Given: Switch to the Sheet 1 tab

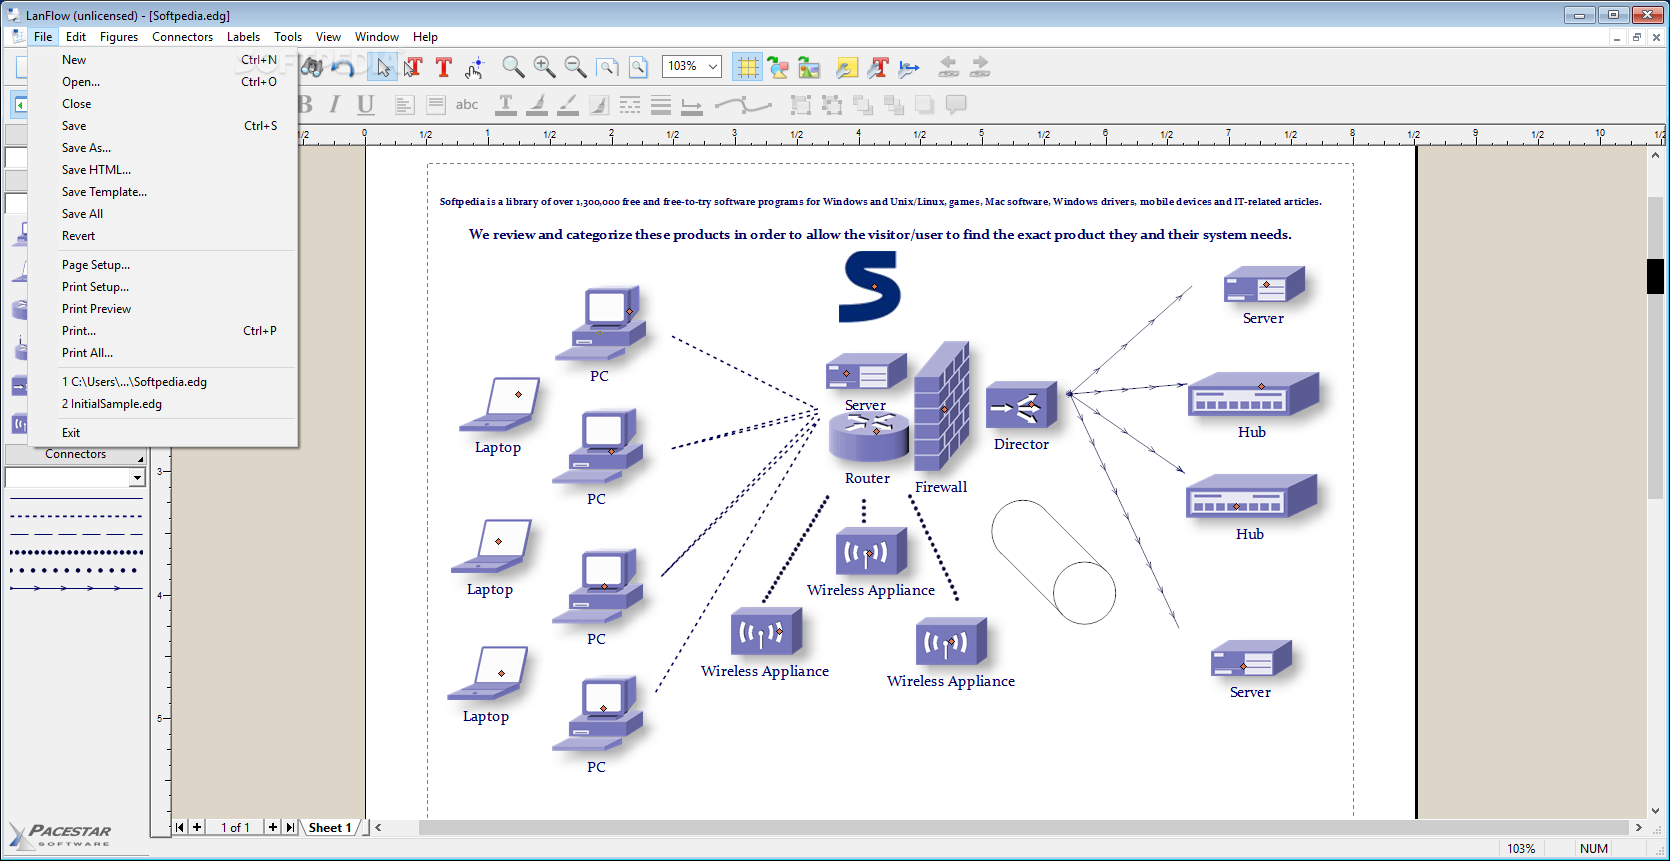Looking at the screenshot, I should tap(330, 827).
